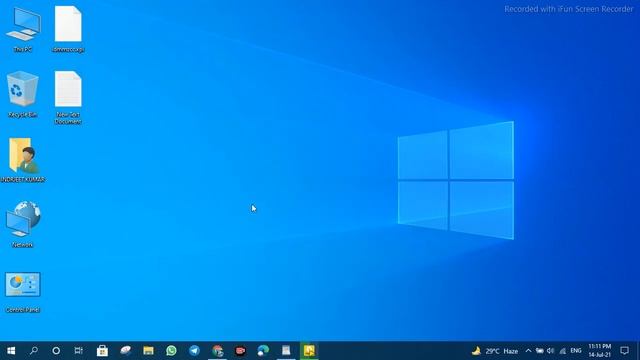Screen dimensions: 640x360
Task: Open the Action Center notifications icon
Action: [624, 351]
